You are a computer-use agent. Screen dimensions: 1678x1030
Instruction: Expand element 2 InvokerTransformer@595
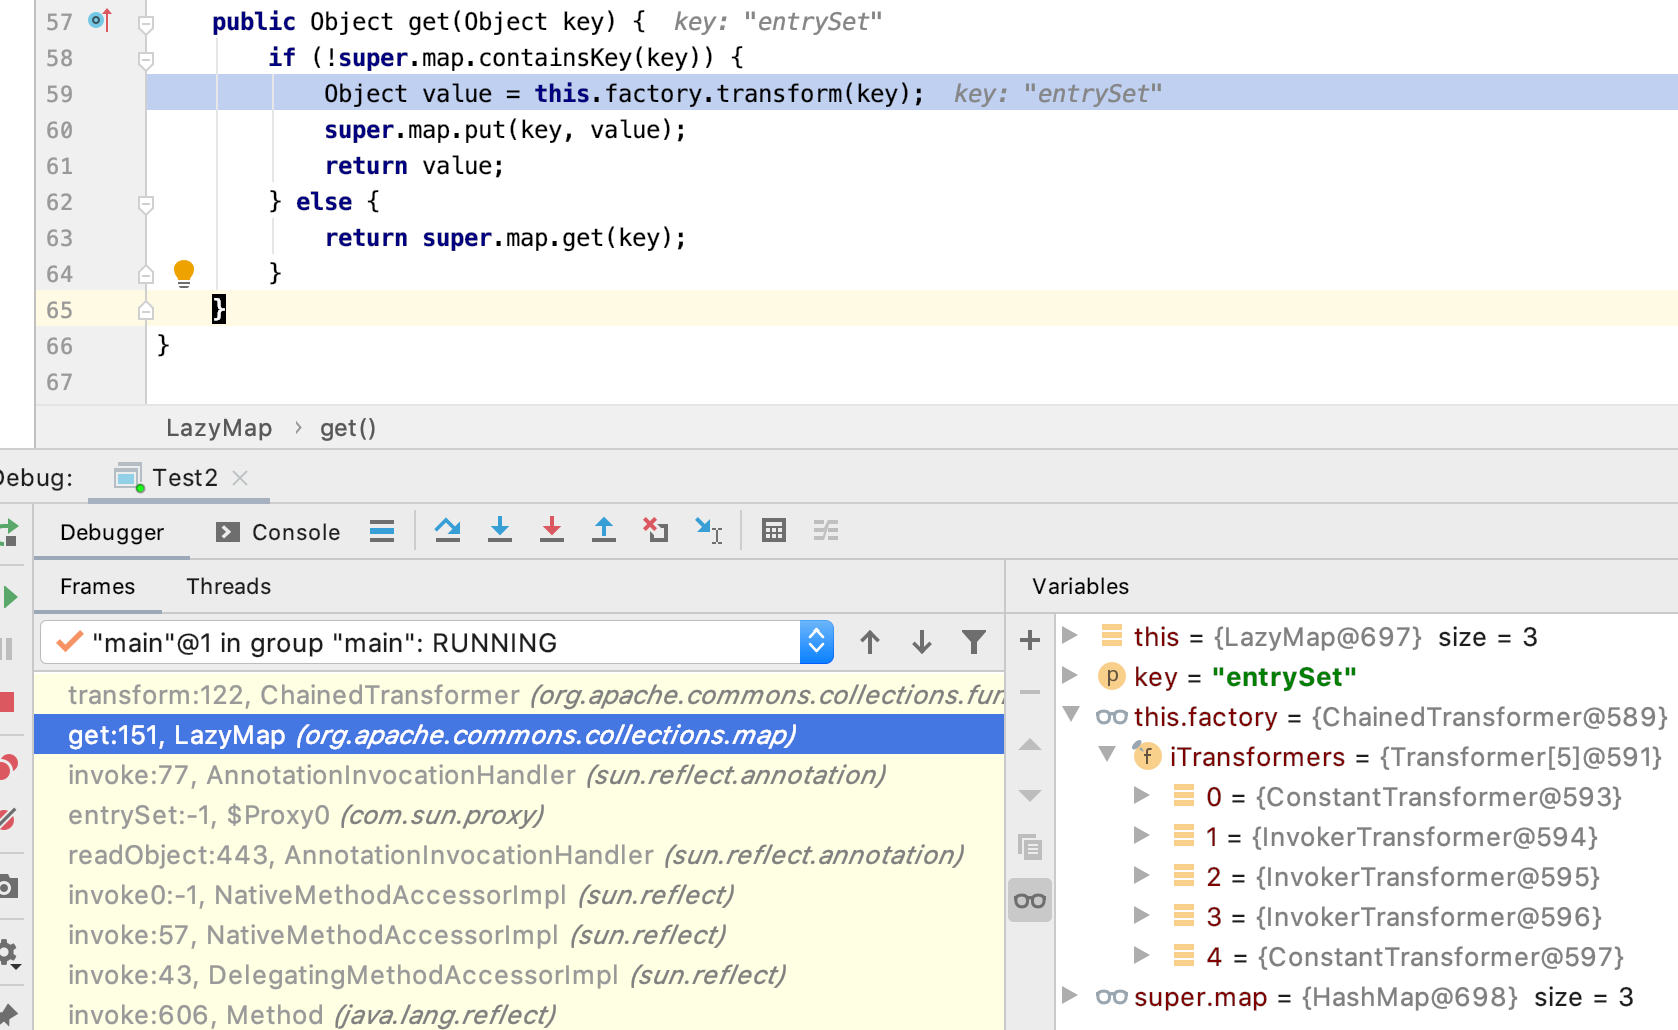(x=1142, y=875)
